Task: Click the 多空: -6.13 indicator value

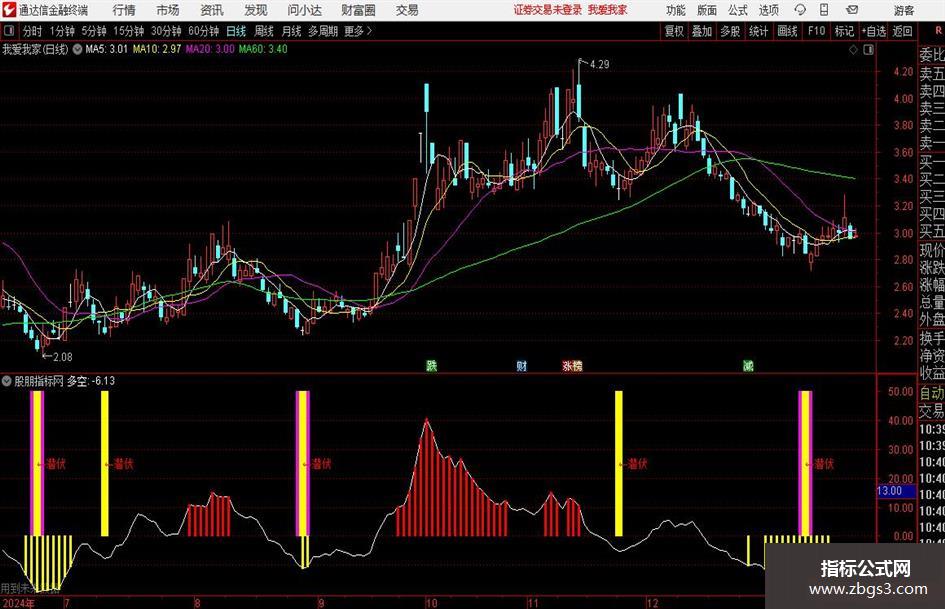Action: (90, 381)
